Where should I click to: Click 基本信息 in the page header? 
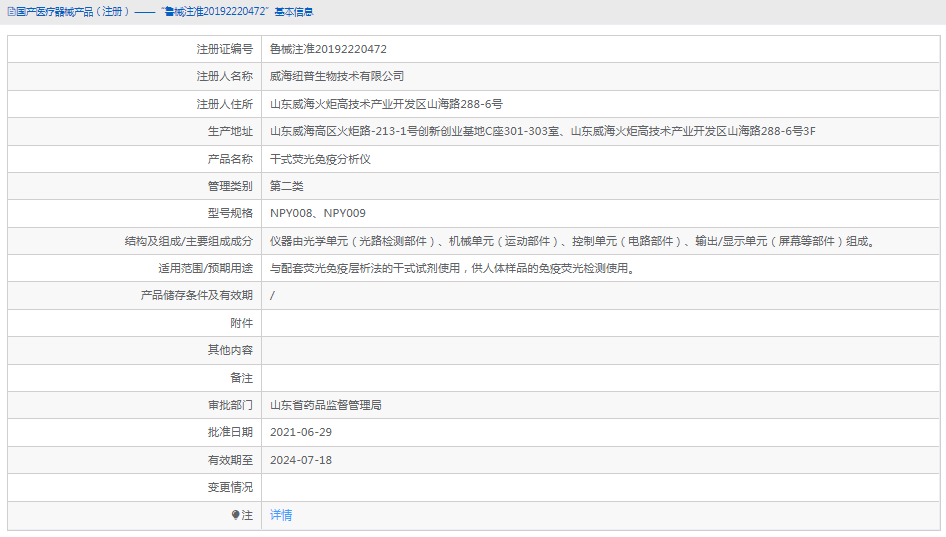click(x=293, y=12)
